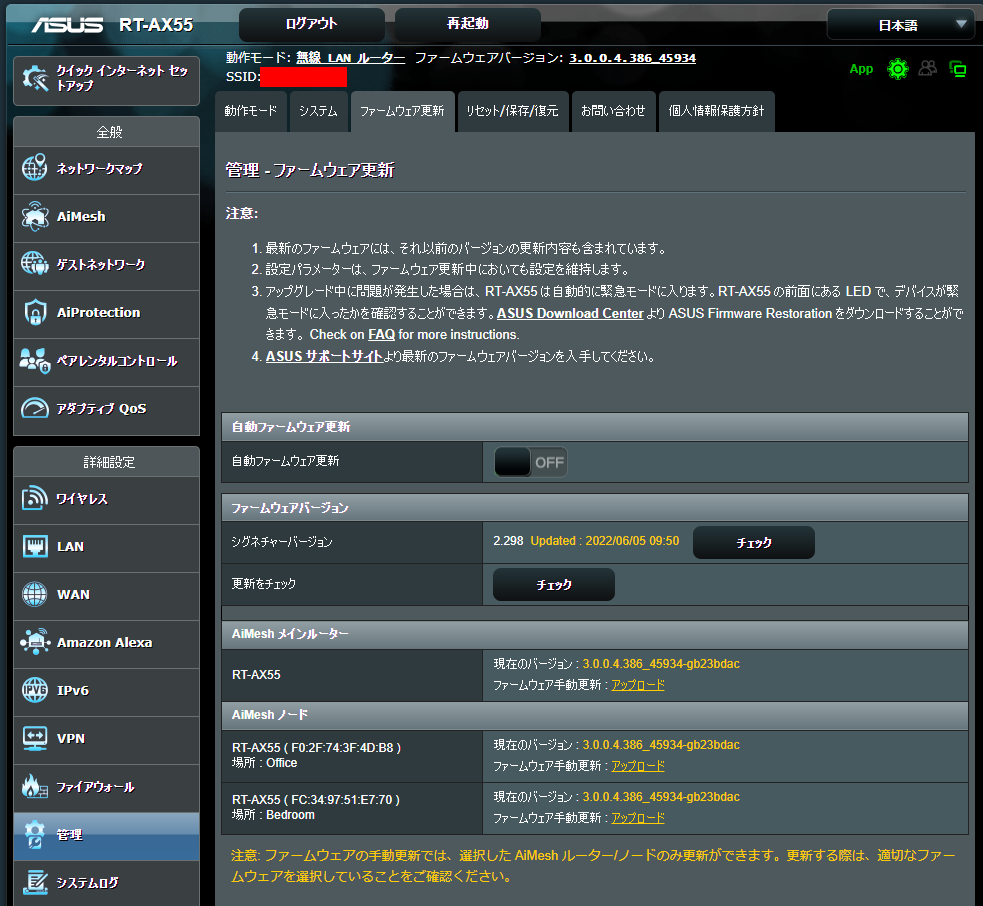Click the 詳細設定 section header

pos(107,462)
